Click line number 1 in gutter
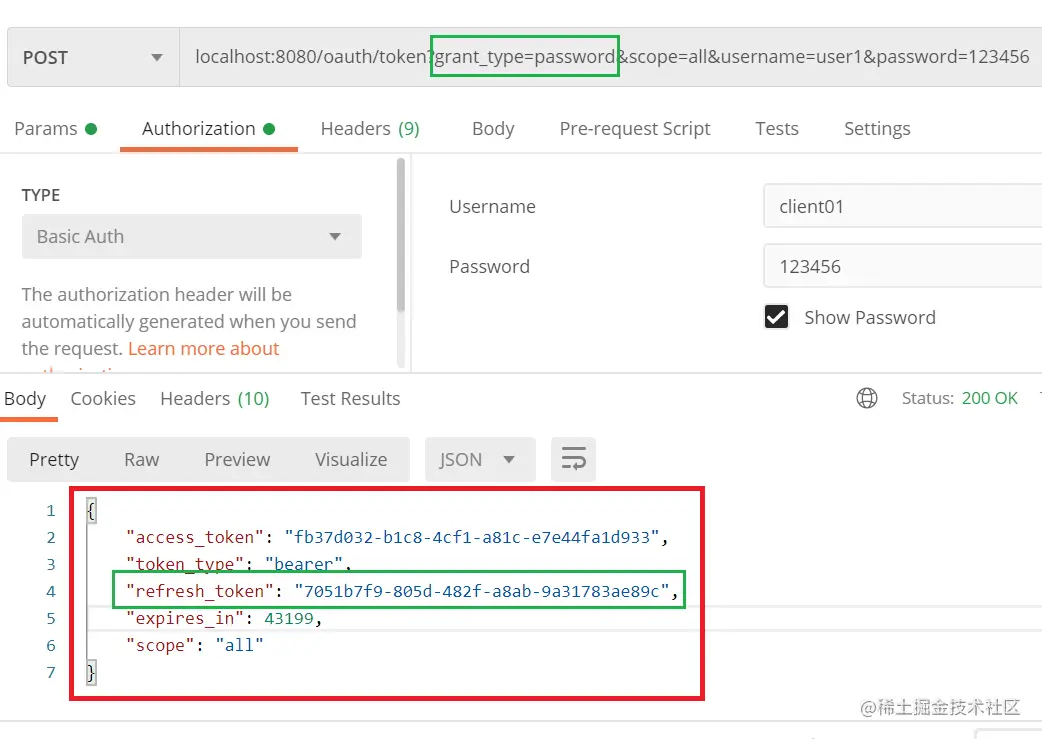Image resolution: width=1042 pixels, height=739 pixels. (x=51, y=510)
